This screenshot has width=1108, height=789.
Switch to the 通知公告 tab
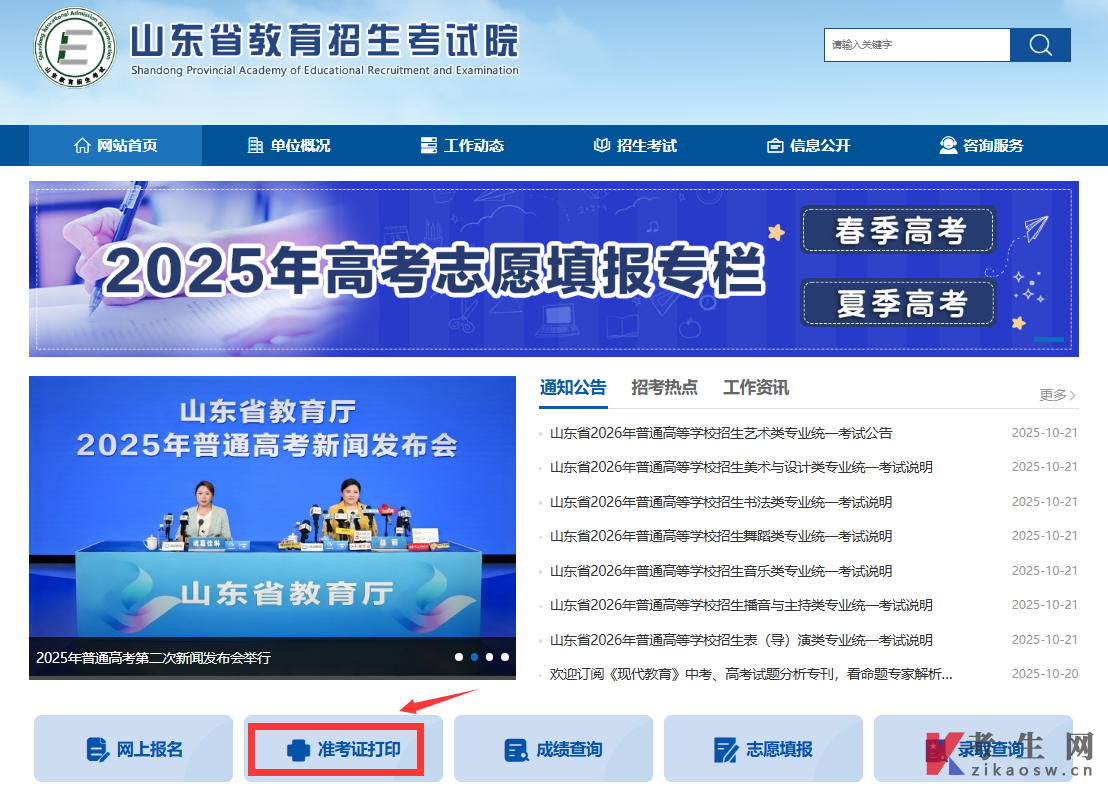click(573, 388)
